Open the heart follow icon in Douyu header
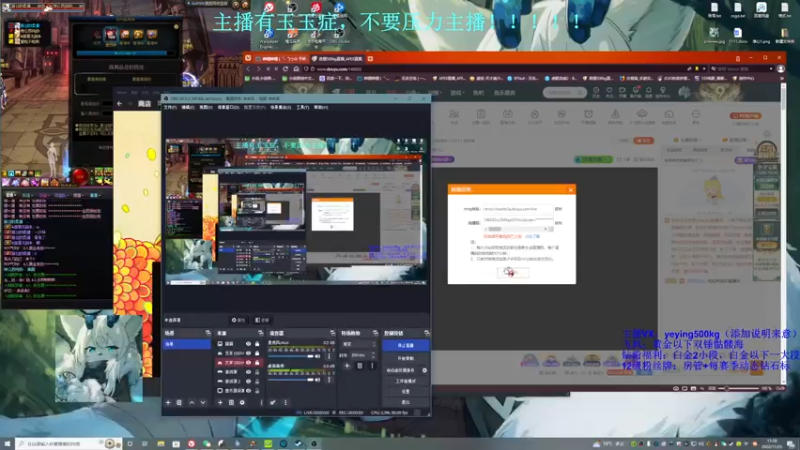The height and width of the screenshot is (450, 800). [x=609, y=91]
